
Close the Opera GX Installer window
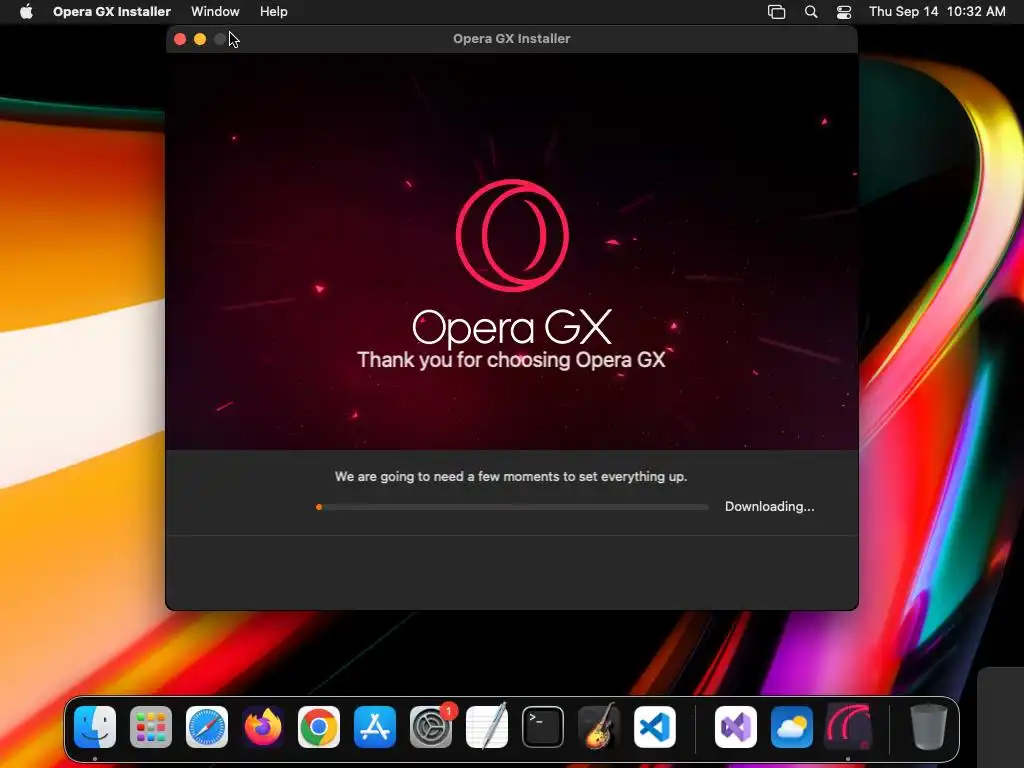point(180,39)
